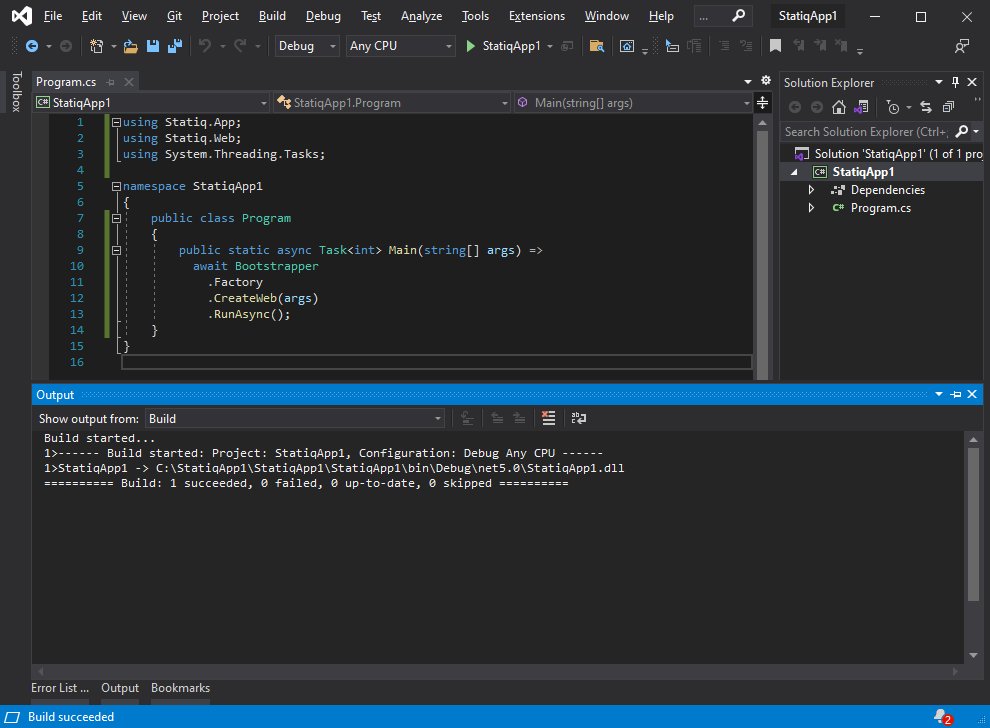Image resolution: width=990 pixels, height=728 pixels.
Task: Click the Output window vertical scrollbar thumb
Action: coord(973,524)
